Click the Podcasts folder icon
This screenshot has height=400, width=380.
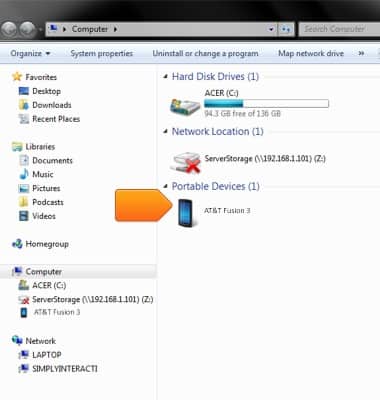pyautogui.click(x=24, y=202)
